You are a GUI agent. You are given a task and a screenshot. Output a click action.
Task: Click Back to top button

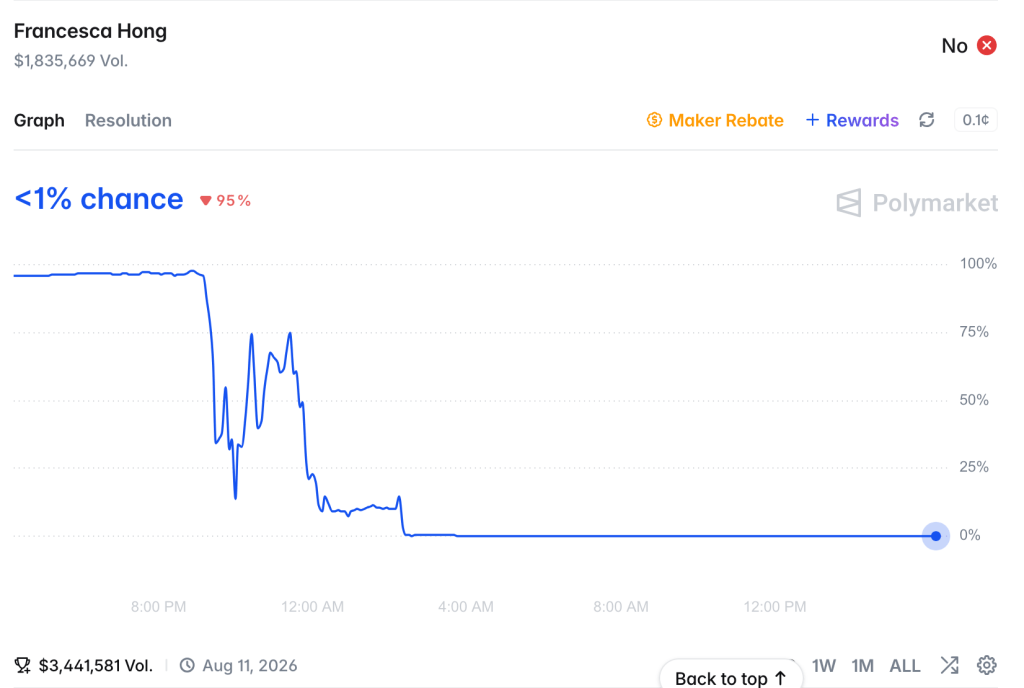731,677
